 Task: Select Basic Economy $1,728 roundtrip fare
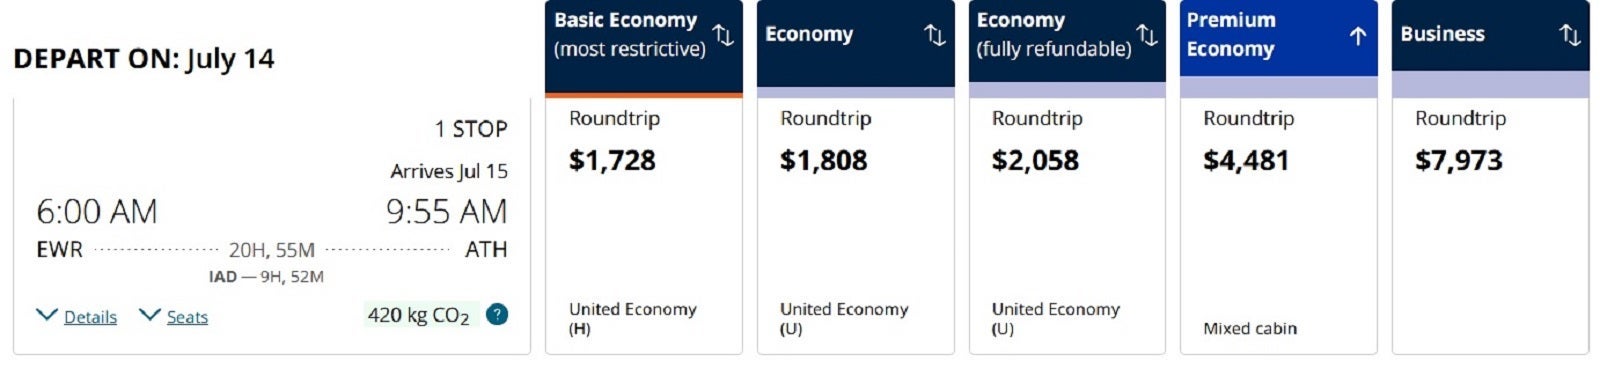point(644,226)
